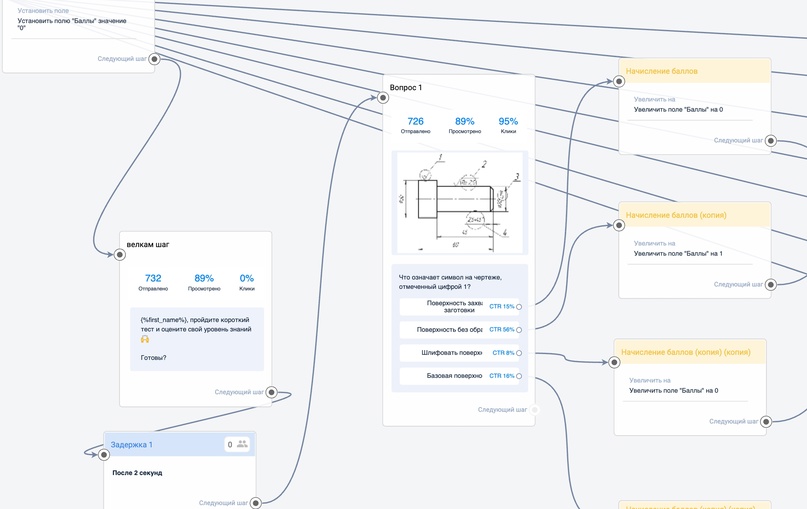Viewport: 807px width, 509px height.
Task: Click the output connector of велкам шаг block
Action: click(271, 393)
